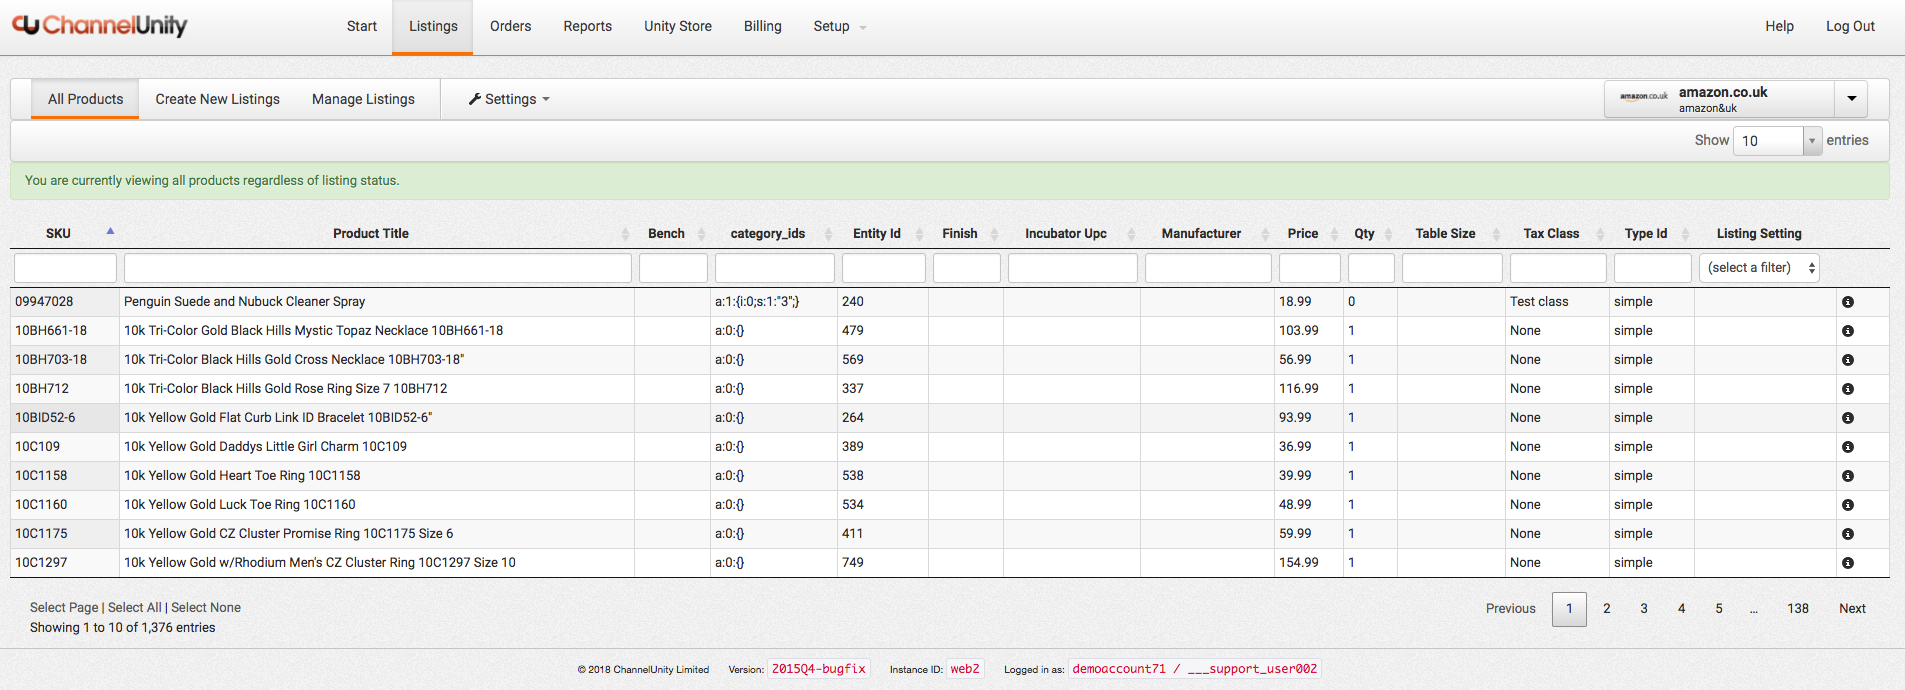
Task: Click info icon for SKU 10C1160 row
Action: 1847,505
